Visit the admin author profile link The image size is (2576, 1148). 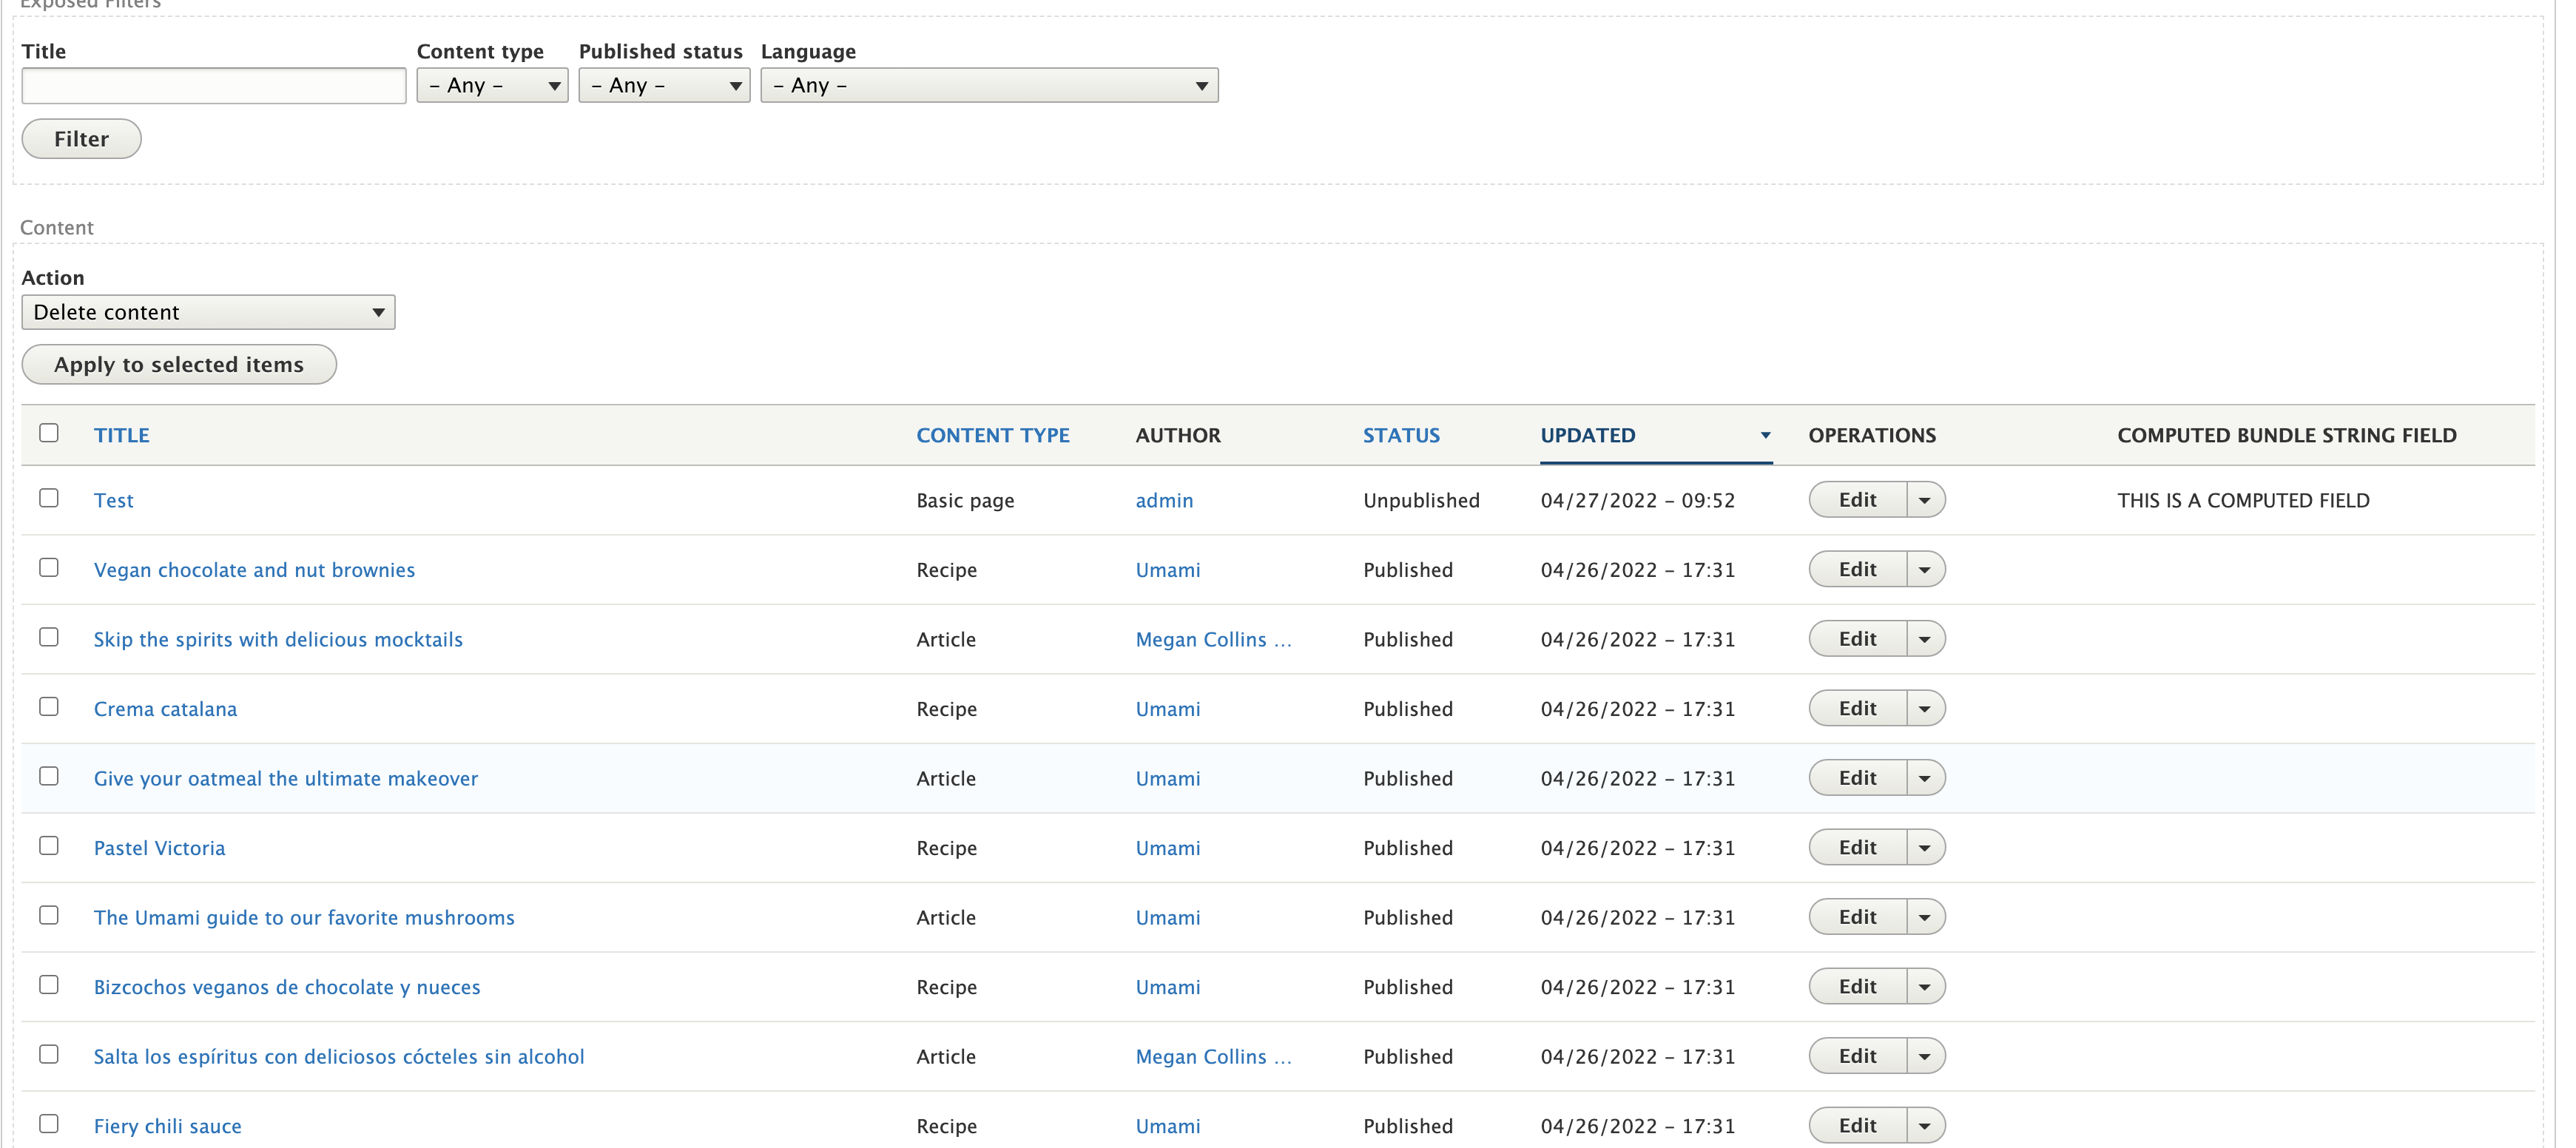pos(1164,500)
